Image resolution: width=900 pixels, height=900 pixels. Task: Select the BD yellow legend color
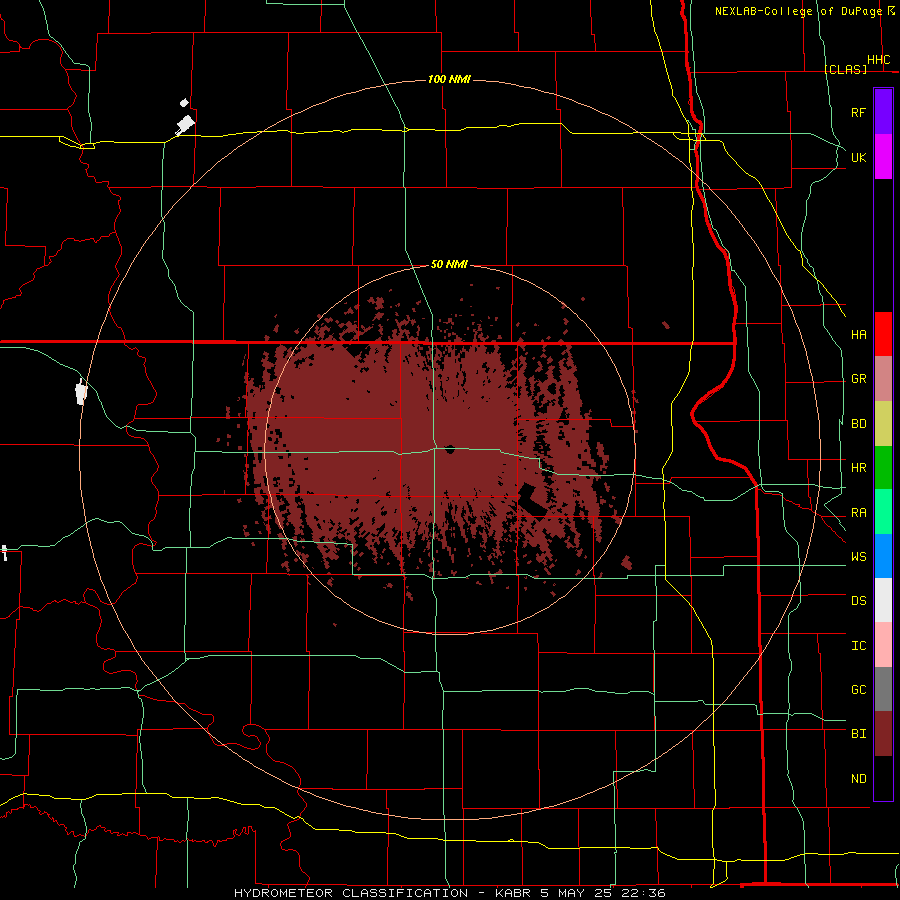coord(883,424)
